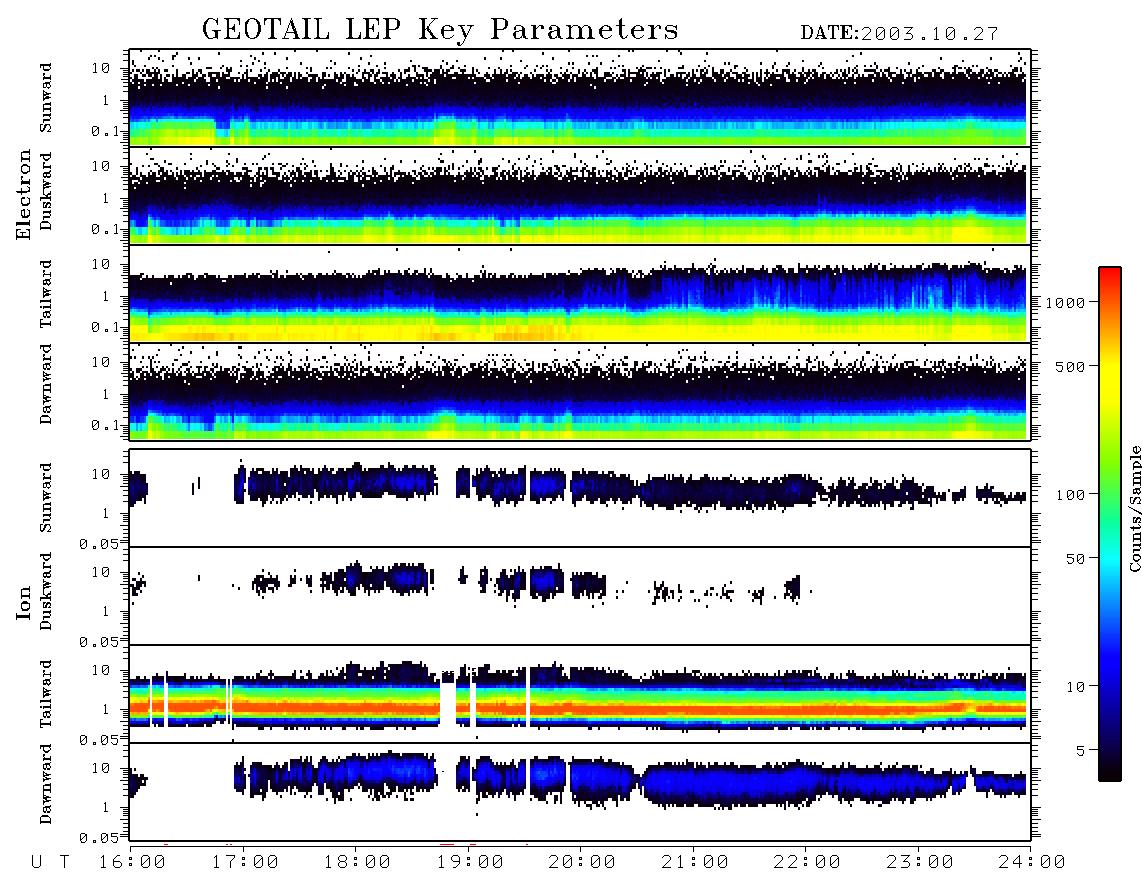Click the Ion 'Sunward' panel label
Image resolution: width=1142 pixels, height=880 pixels.
[x=46, y=497]
